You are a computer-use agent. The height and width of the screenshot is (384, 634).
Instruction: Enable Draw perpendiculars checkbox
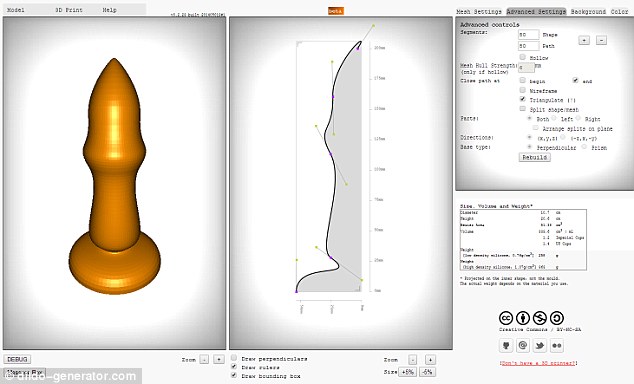234,358
